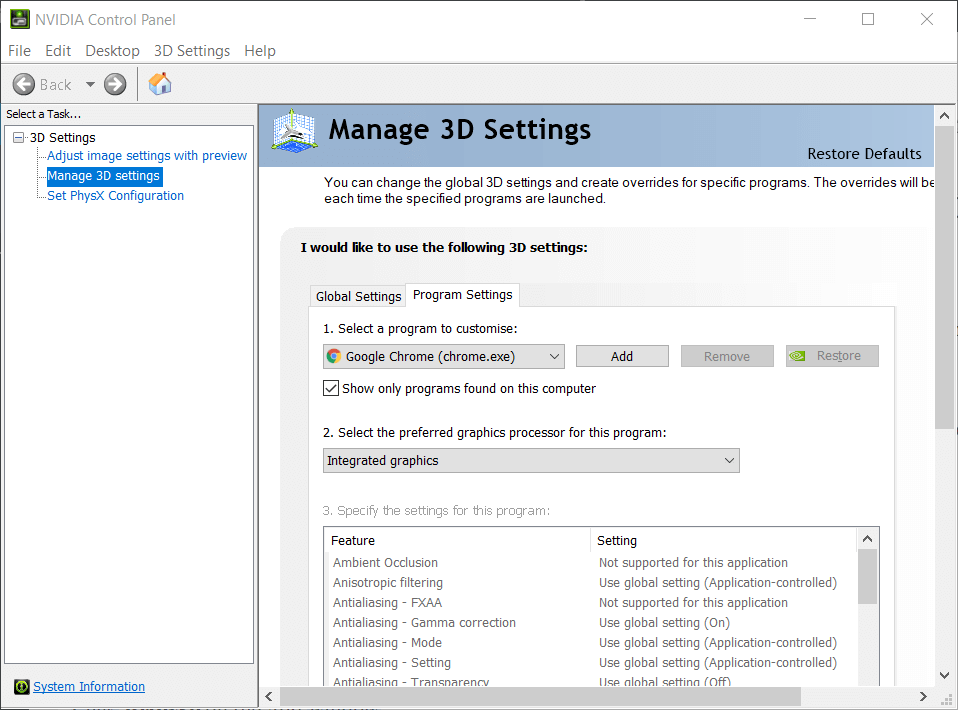Click the page vertical scrollbar thumb

(945, 278)
